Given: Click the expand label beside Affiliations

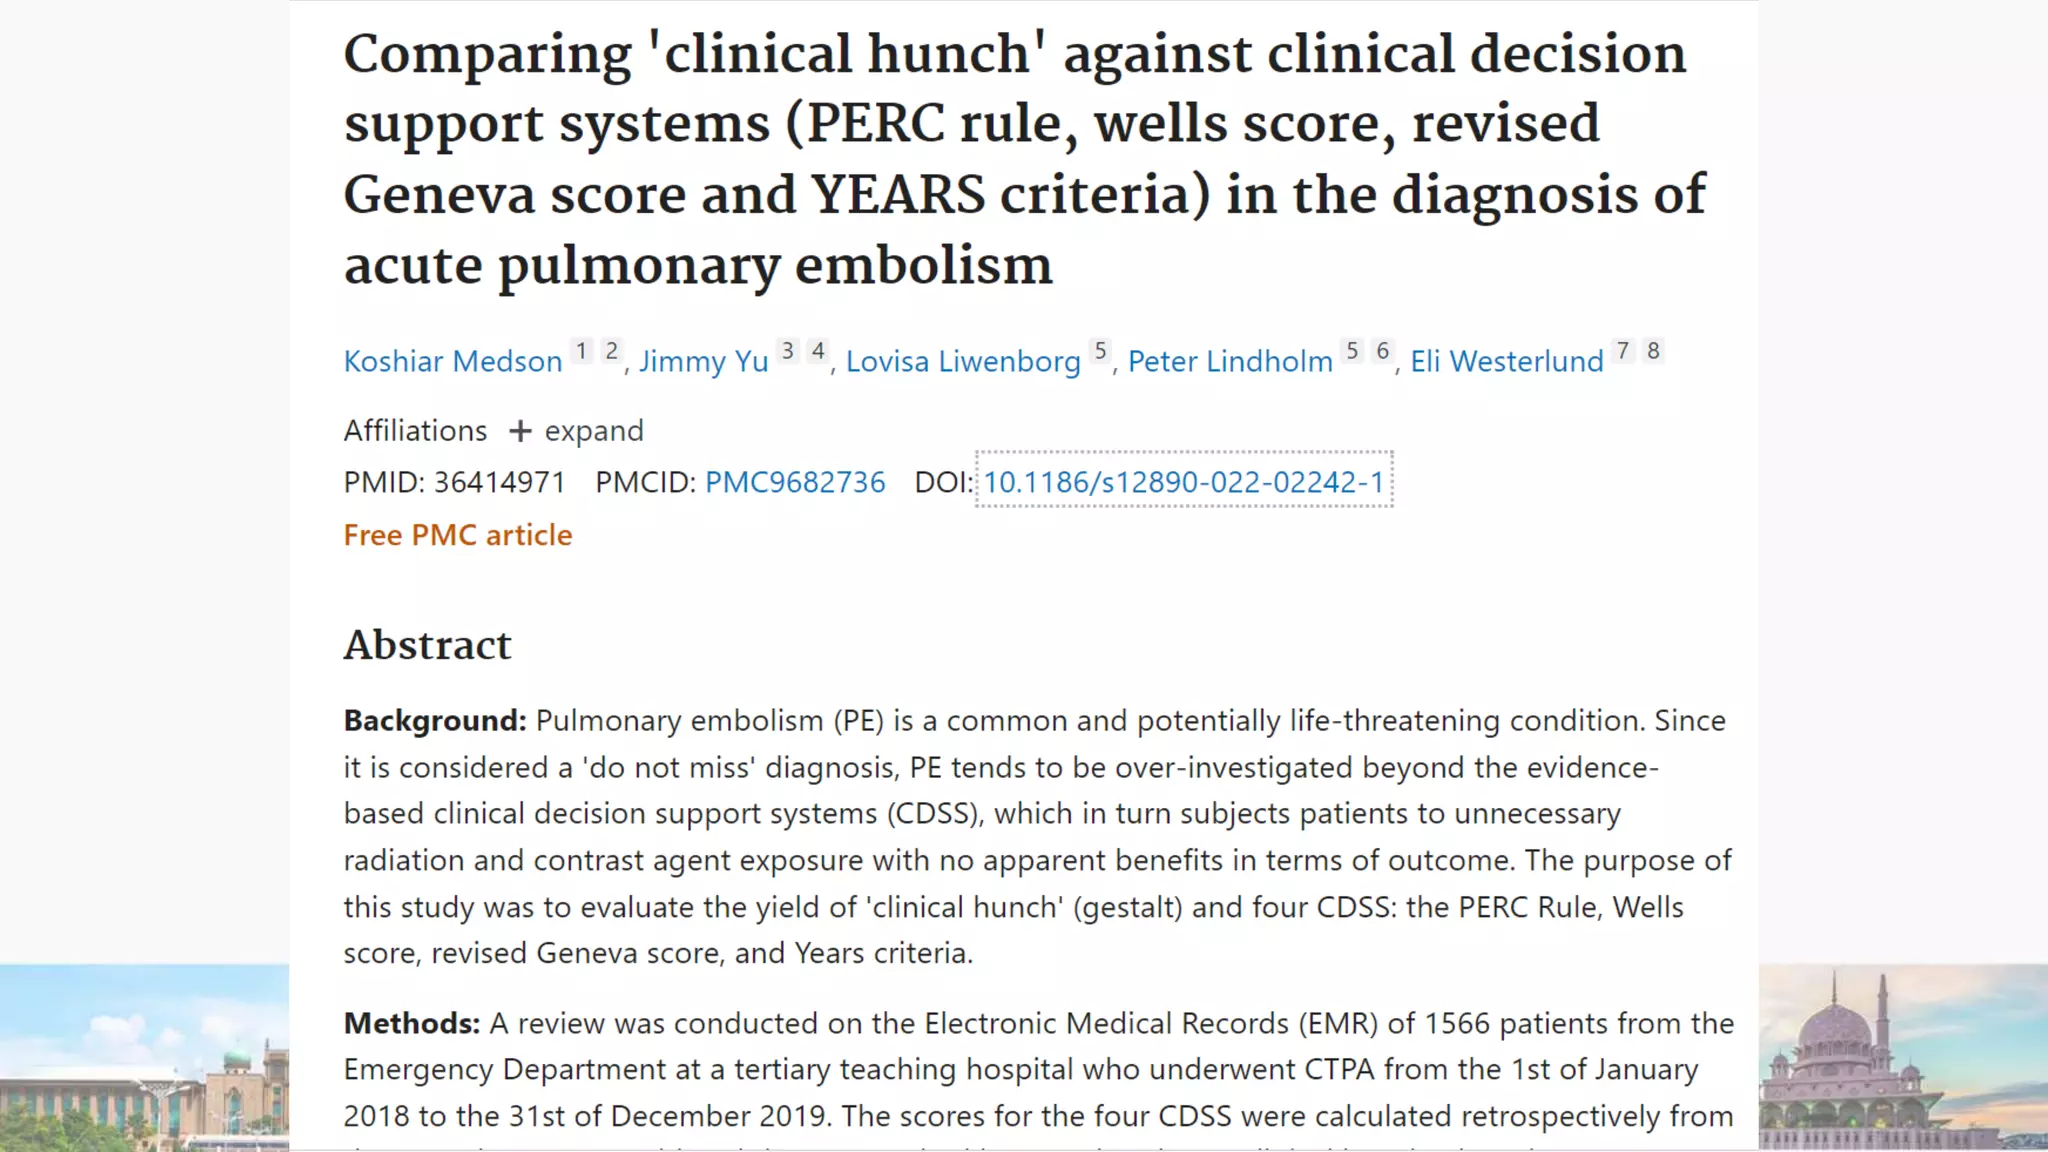Looking at the screenshot, I should point(594,431).
